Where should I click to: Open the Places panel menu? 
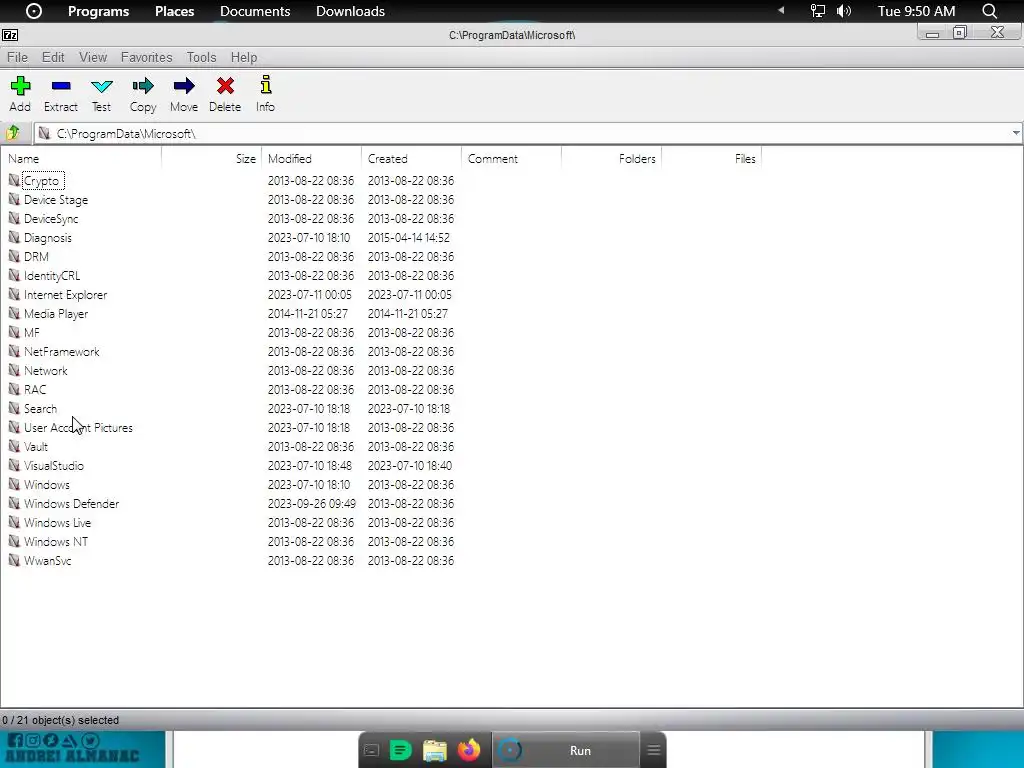coord(174,11)
